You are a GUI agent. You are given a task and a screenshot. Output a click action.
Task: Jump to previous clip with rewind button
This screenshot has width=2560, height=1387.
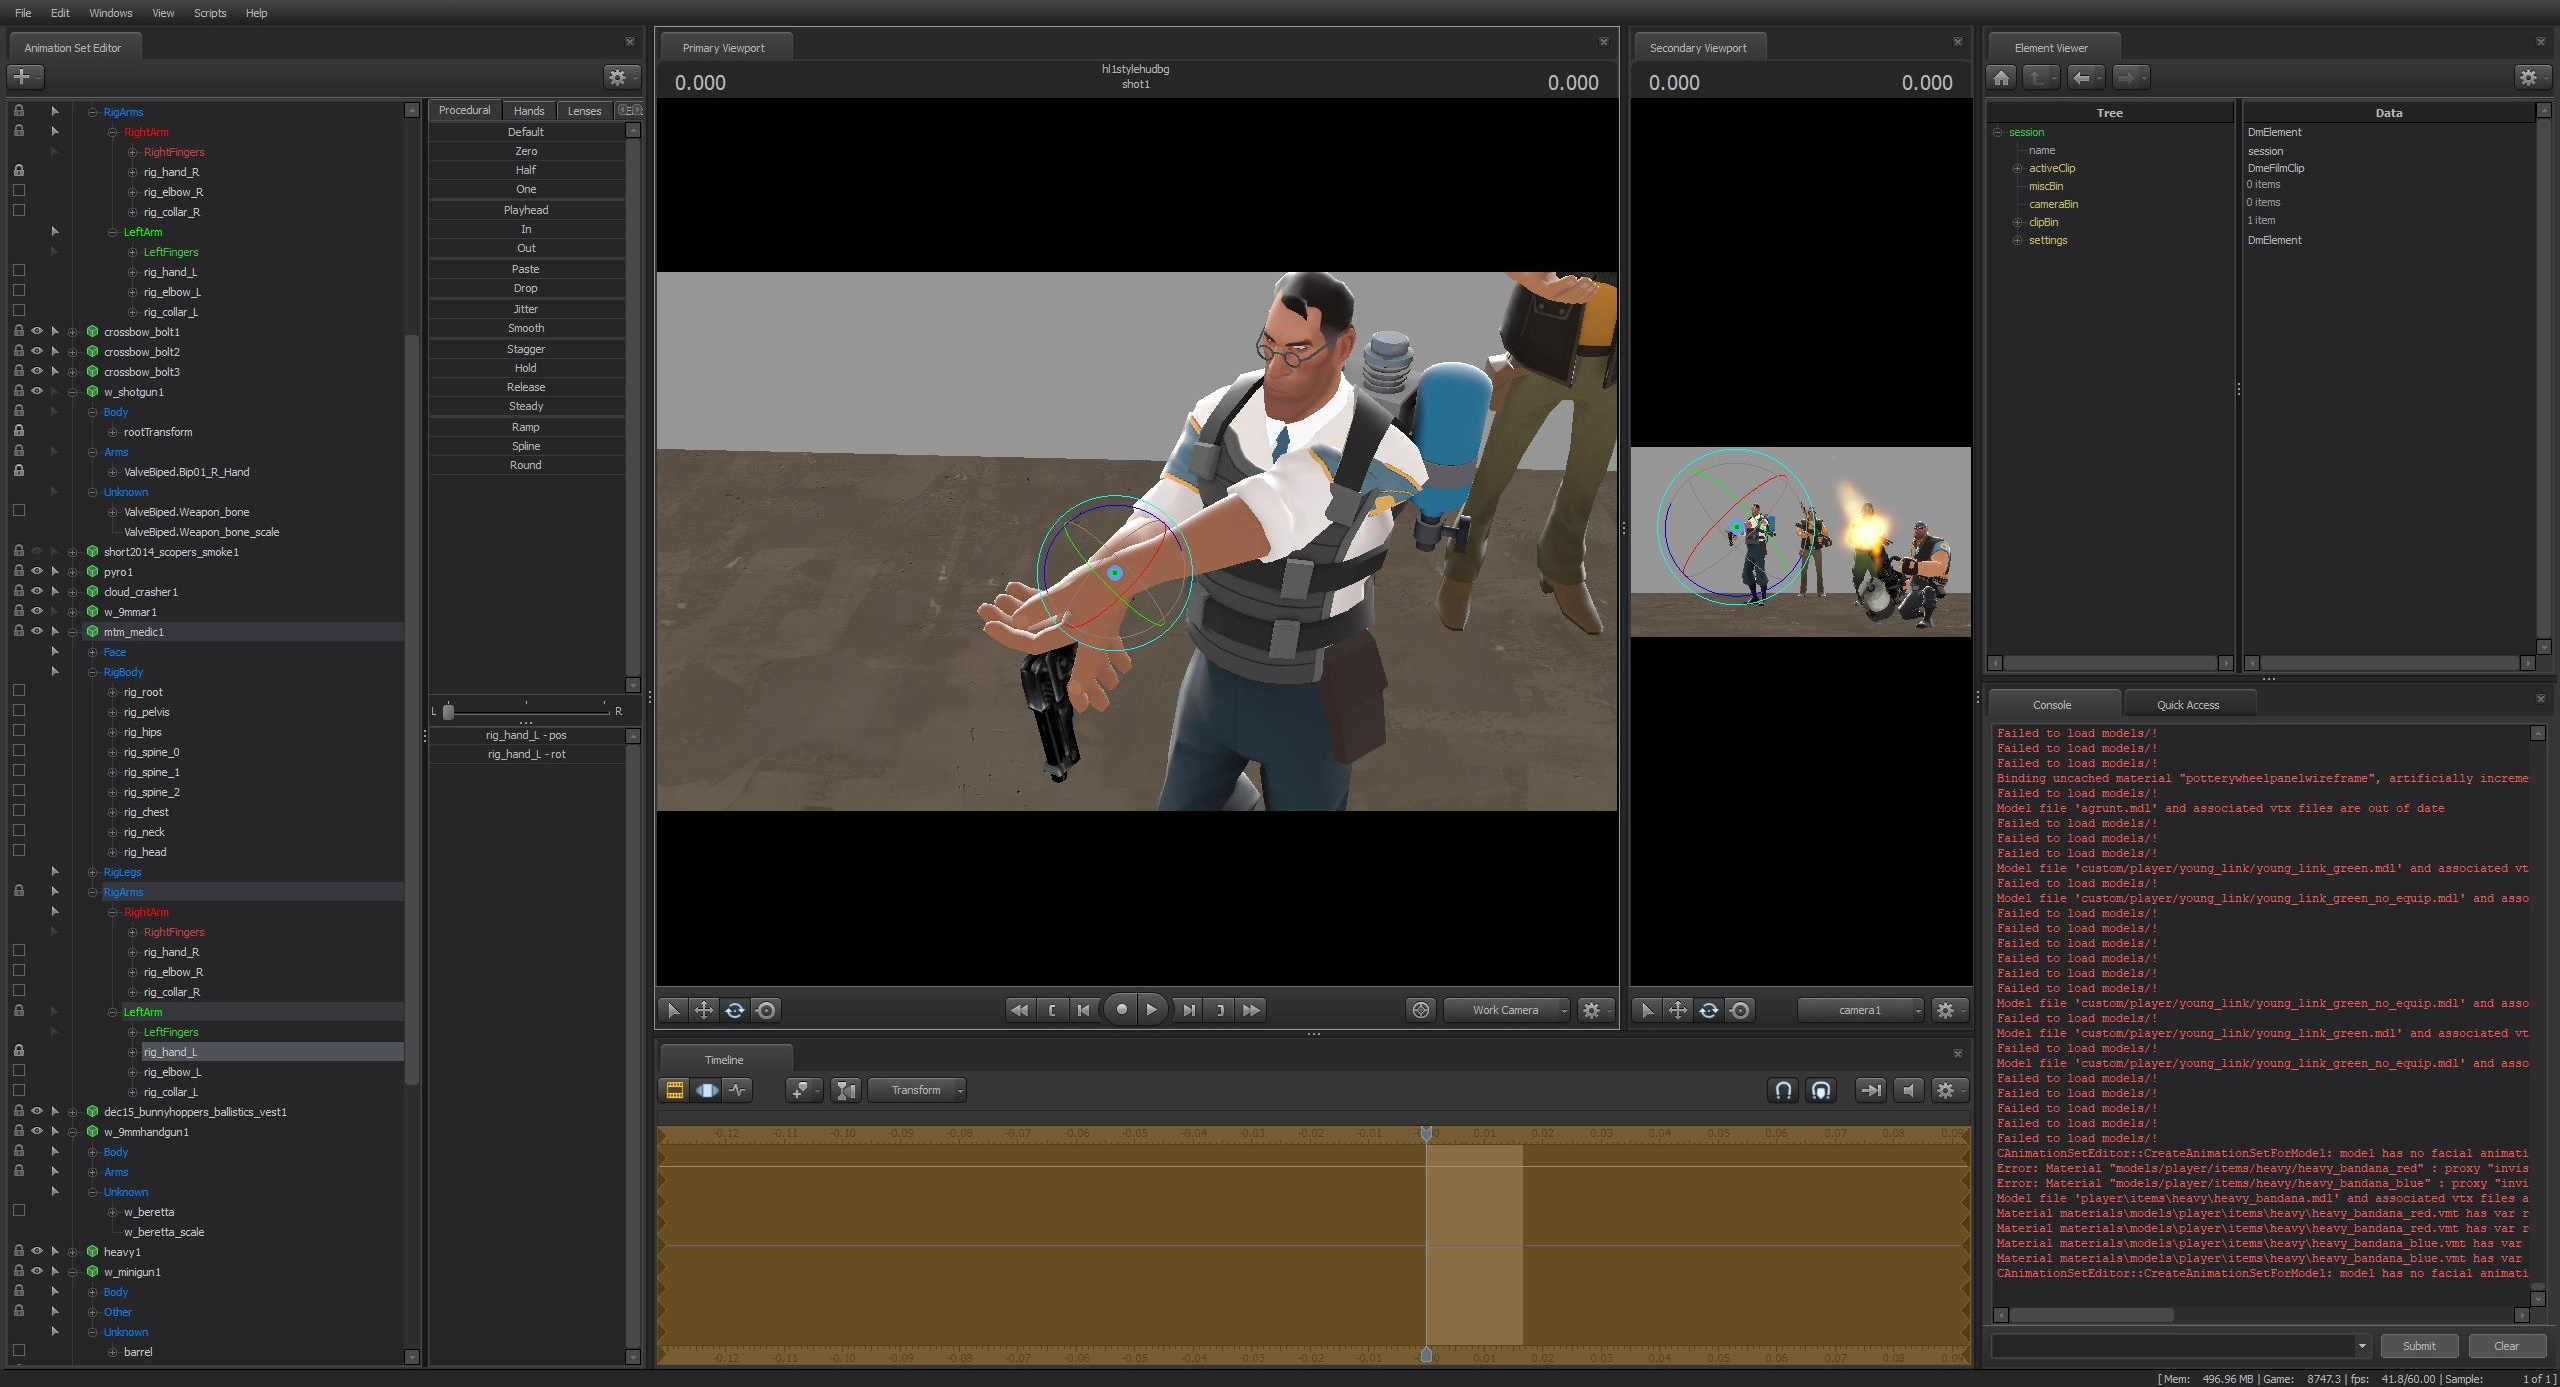(1019, 1010)
